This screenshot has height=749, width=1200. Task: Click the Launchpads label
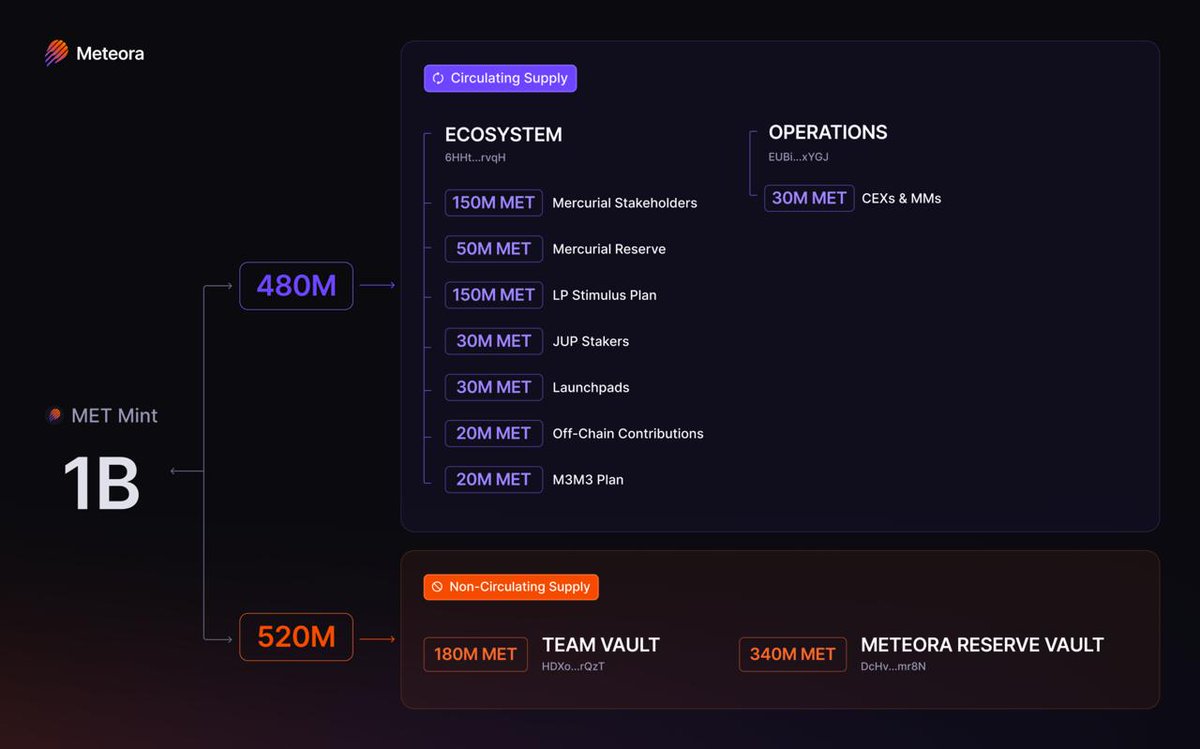(591, 388)
